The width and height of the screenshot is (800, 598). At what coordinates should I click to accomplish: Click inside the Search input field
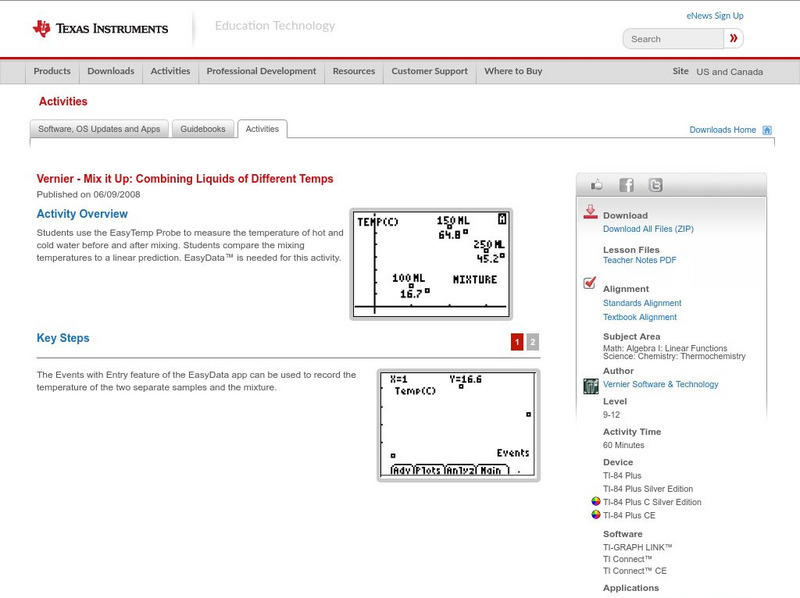[x=673, y=39]
